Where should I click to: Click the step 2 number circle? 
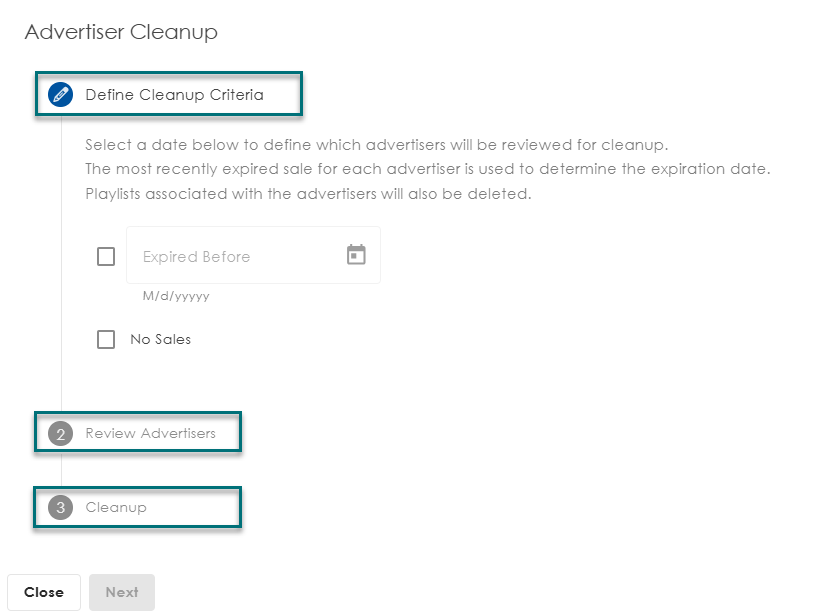(61, 434)
